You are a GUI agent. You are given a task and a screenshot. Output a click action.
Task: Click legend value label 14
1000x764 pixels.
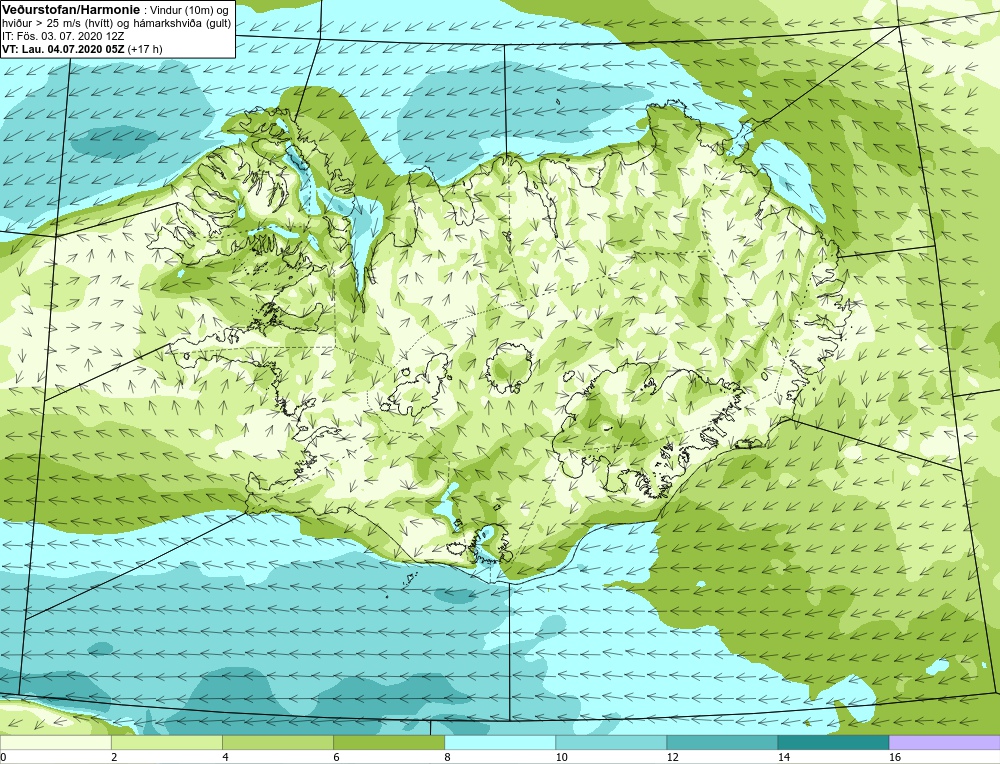tap(784, 757)
